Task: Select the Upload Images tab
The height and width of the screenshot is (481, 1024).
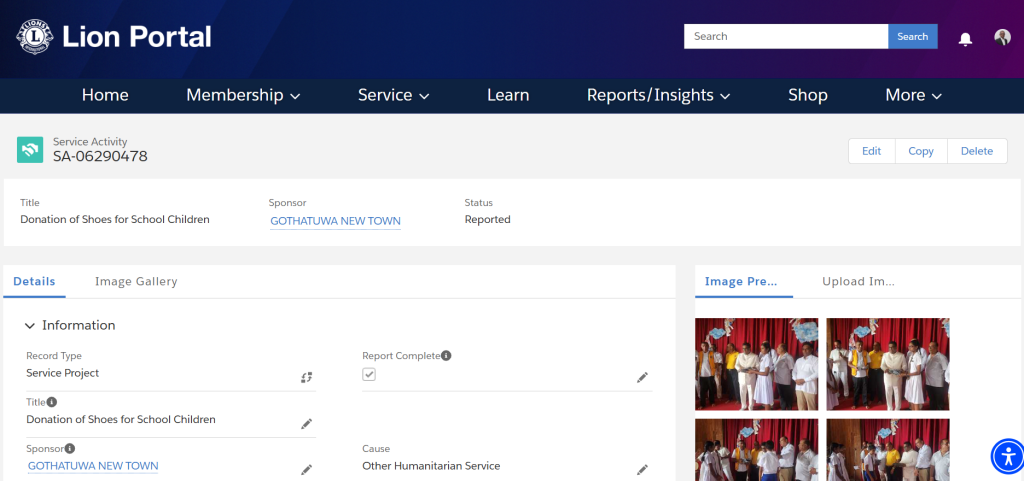Action: coord(858,282)
